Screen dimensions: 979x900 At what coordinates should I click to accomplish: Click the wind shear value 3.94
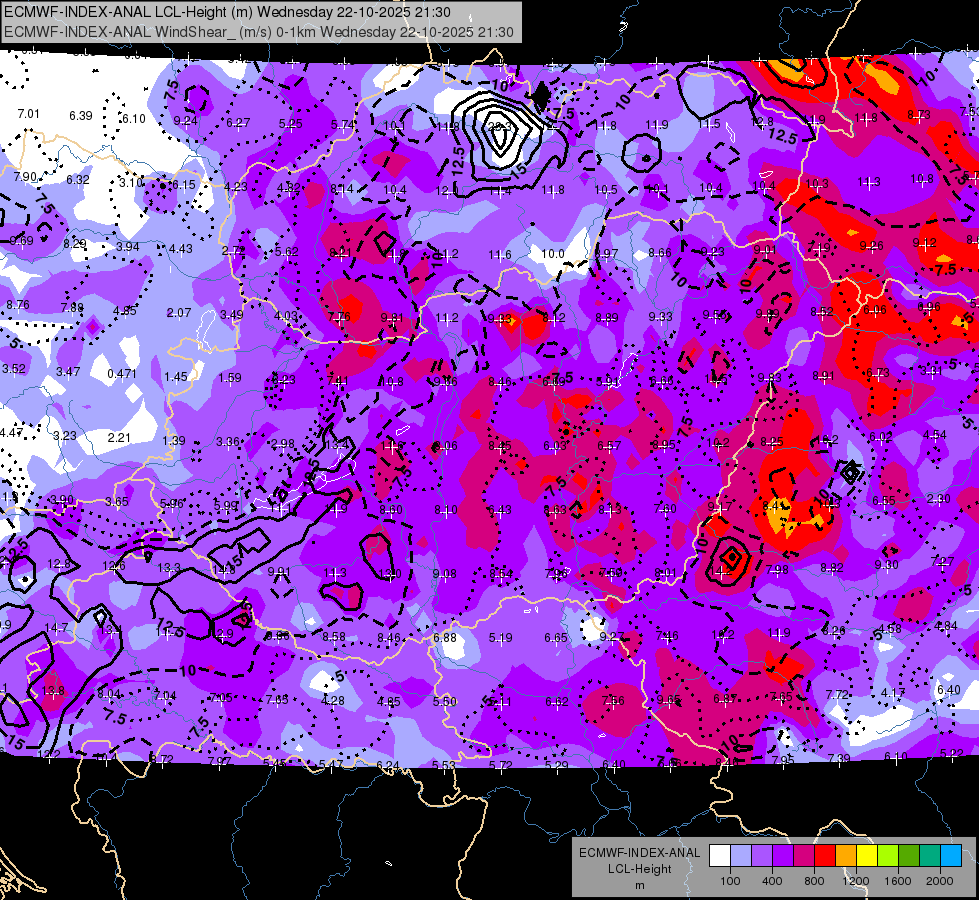click(127, 246)
